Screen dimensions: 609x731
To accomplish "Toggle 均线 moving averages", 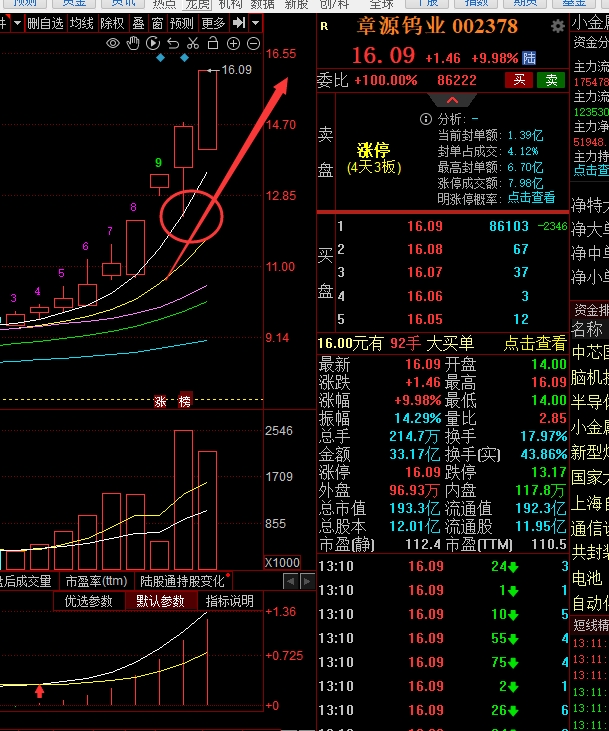I will 82,23.
